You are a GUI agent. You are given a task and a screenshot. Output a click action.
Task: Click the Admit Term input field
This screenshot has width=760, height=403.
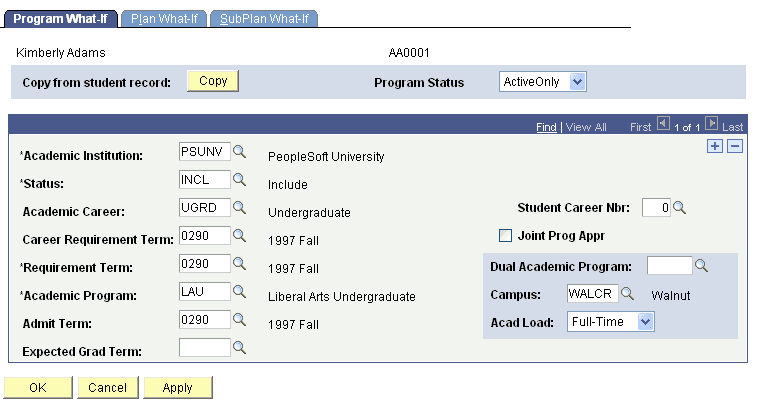[x=205, y=321]
